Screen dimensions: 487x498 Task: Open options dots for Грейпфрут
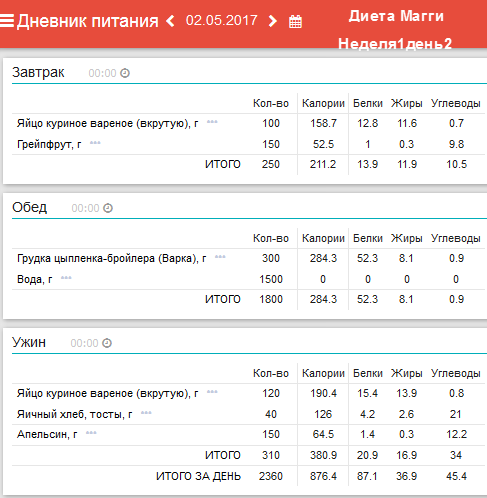click(95, 143)
